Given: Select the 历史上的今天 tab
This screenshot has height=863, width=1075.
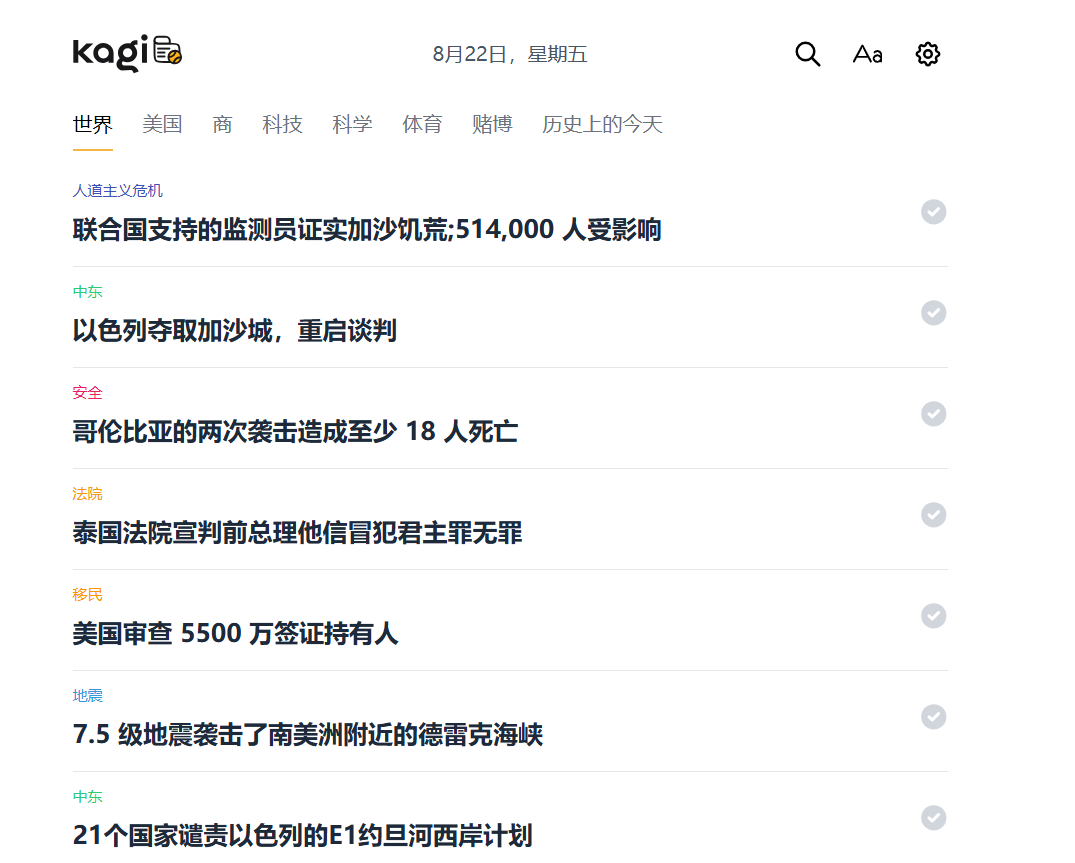Looking at the screenshot, I should (602, 124).
